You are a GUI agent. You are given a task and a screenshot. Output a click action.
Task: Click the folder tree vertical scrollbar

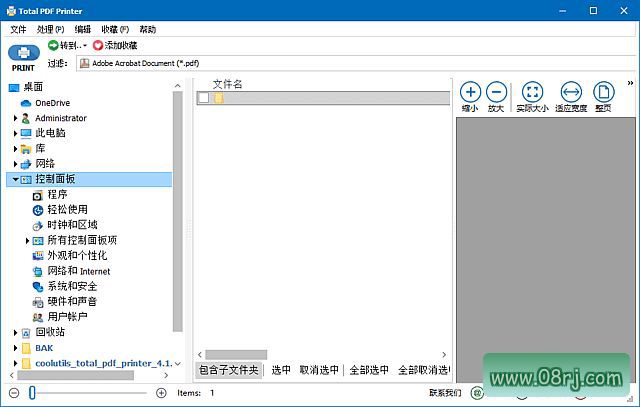178,211
